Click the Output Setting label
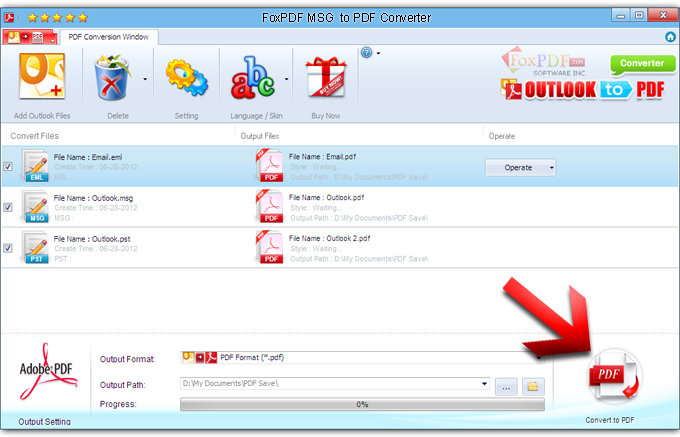The image size is (680, 437). (x=44, y=421)
